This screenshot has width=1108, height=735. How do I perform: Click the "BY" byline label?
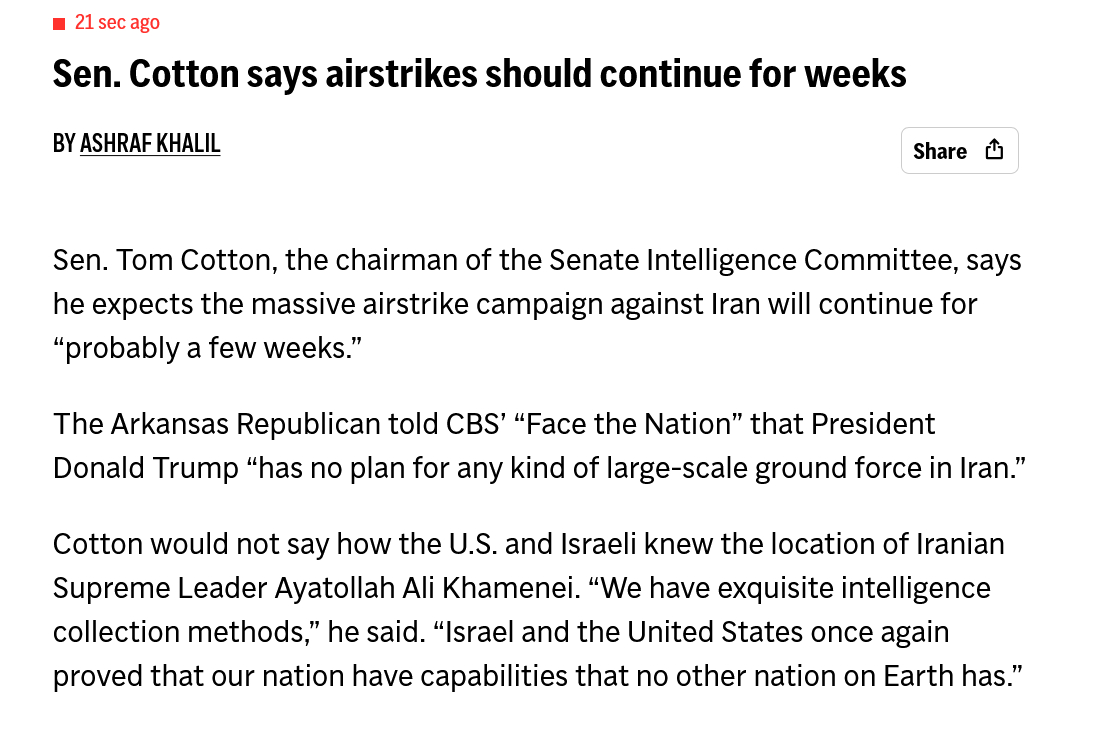64,144
